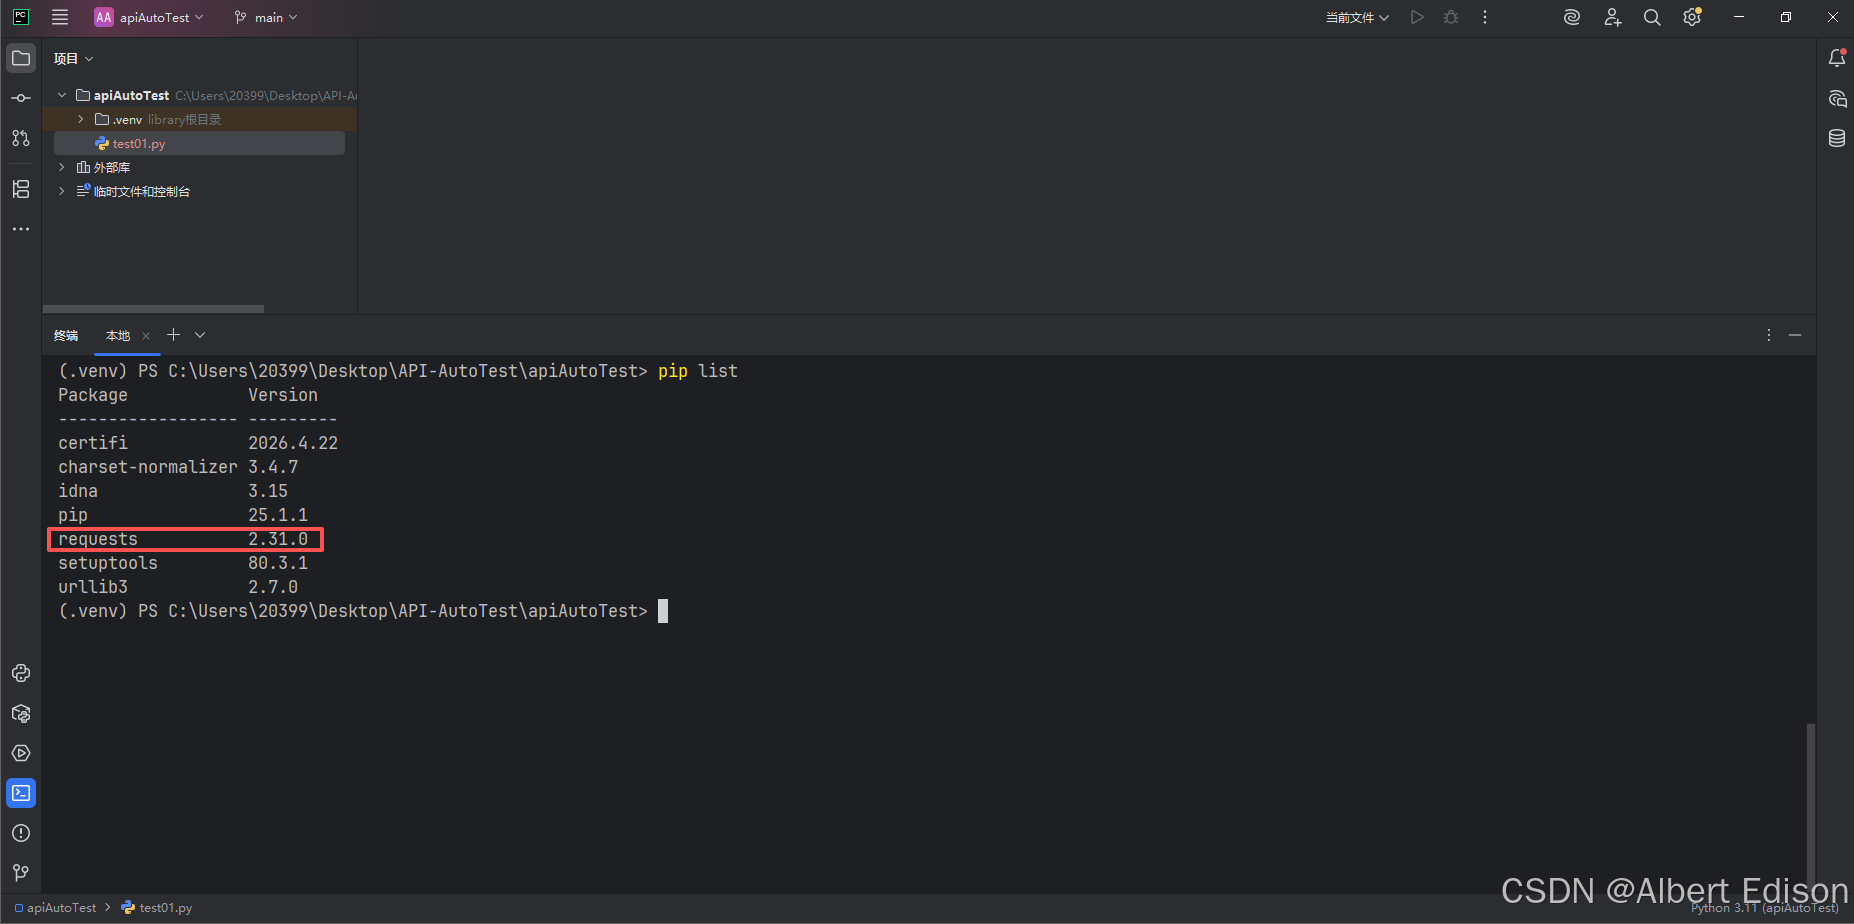Open new terminal options dropdown arrow
This screenshot has width=1854, height=924.
pyautogui.click(x=200, y=335)
